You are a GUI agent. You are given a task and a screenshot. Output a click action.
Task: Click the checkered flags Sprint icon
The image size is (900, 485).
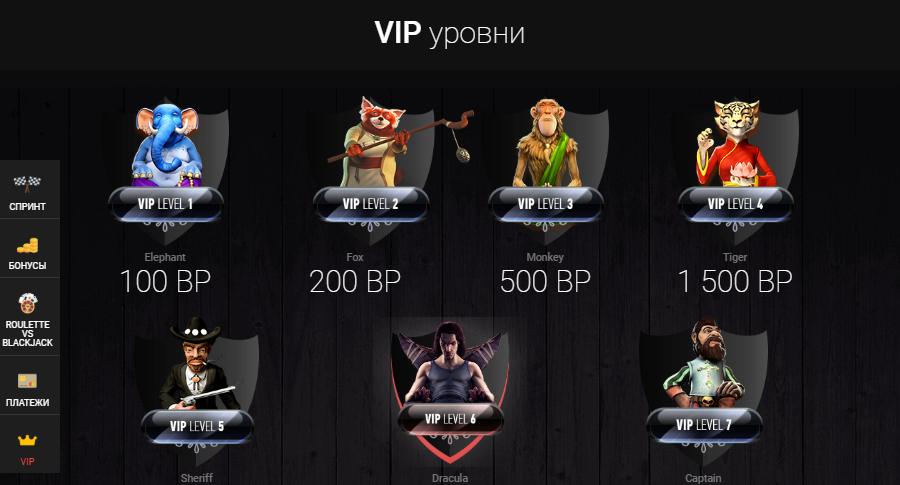pos(27,183)
